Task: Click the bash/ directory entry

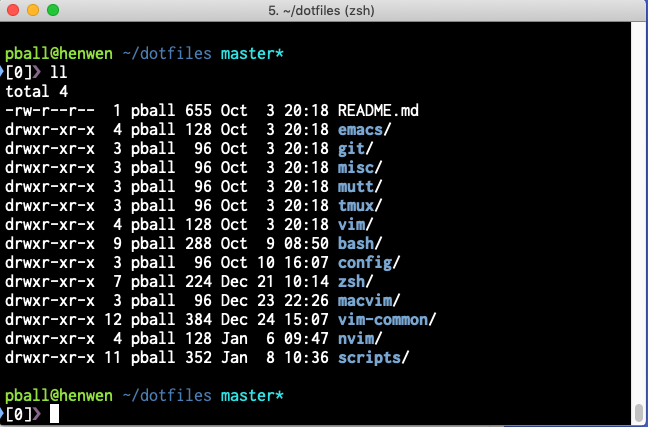Action: click(359, 243)
